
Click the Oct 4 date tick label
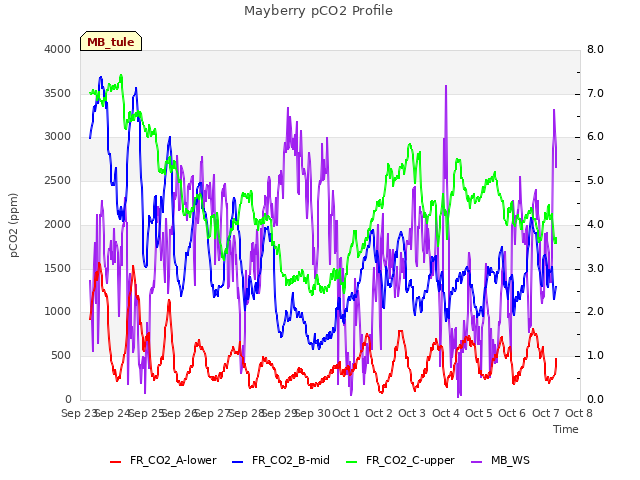tap(446, 413)
